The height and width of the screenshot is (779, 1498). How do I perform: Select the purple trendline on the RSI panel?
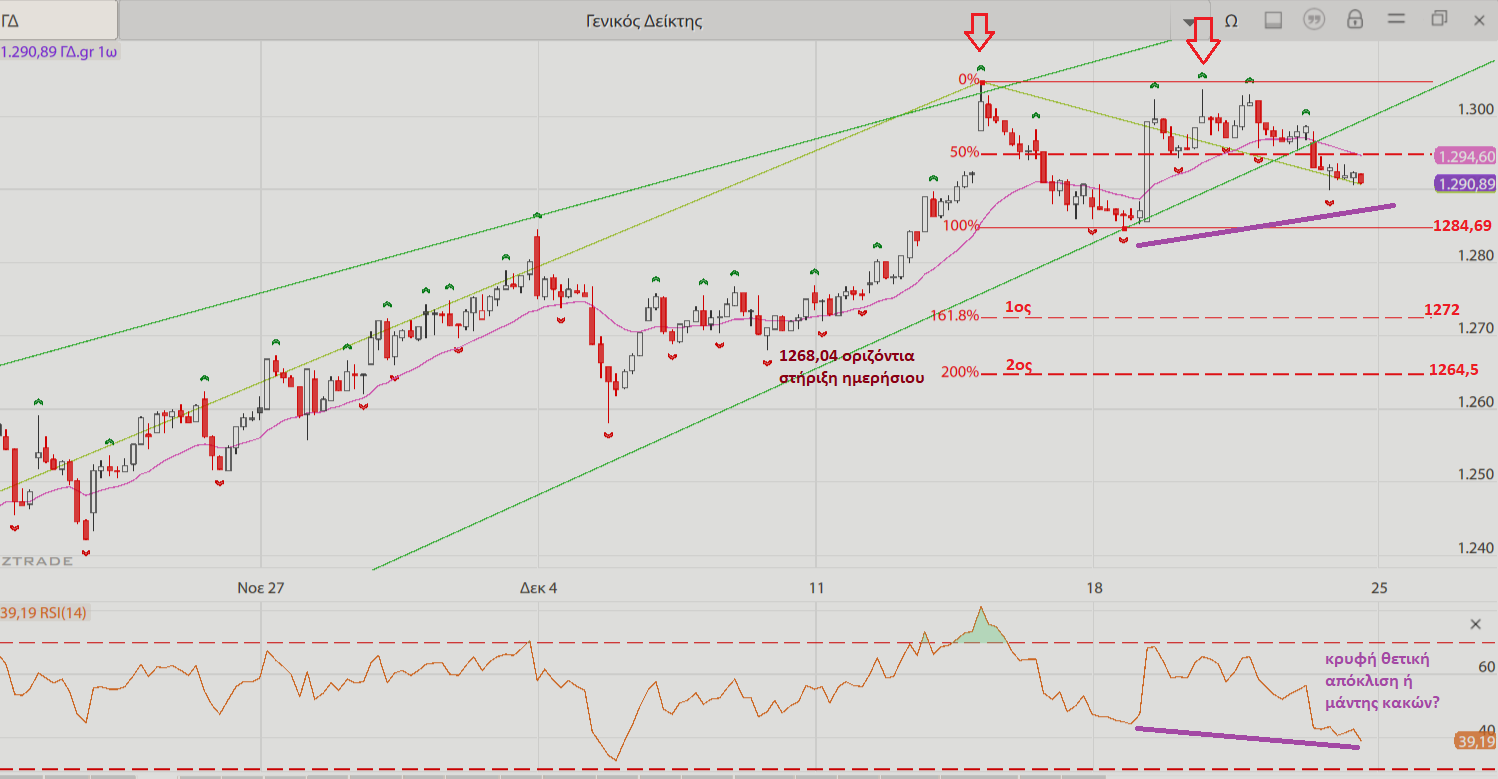1248,737
